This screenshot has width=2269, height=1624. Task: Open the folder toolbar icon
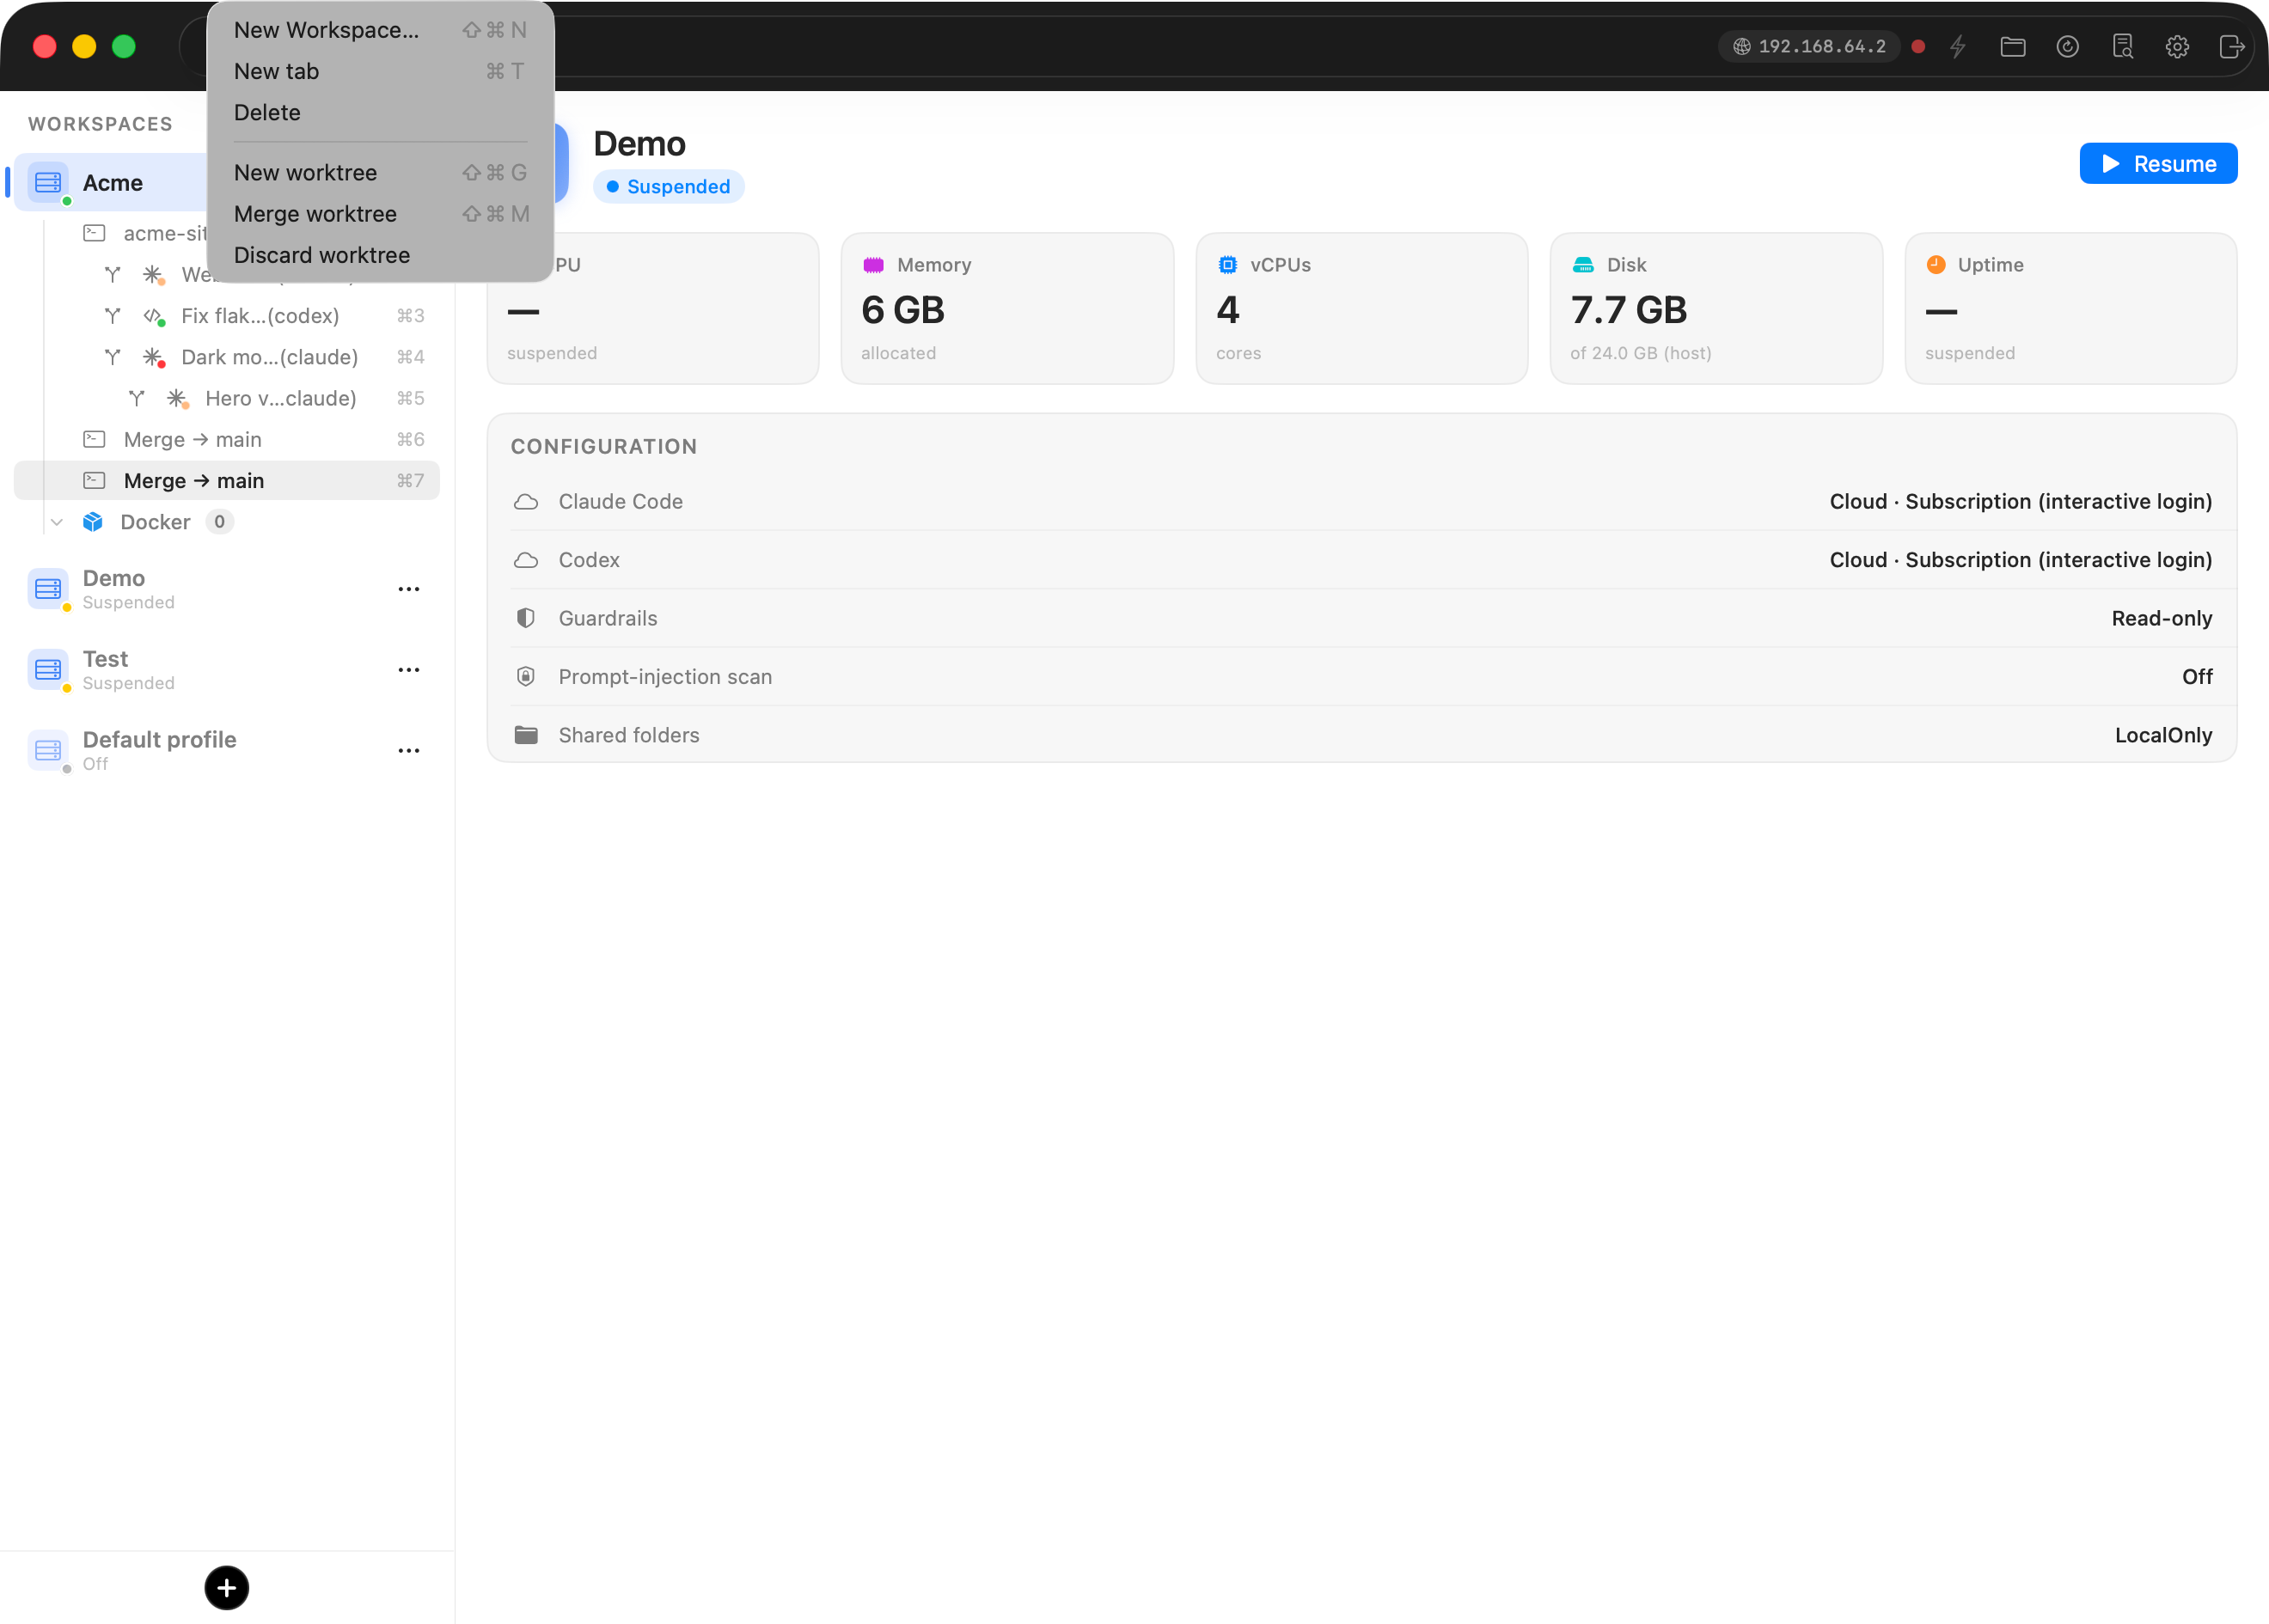(2012, 46)
